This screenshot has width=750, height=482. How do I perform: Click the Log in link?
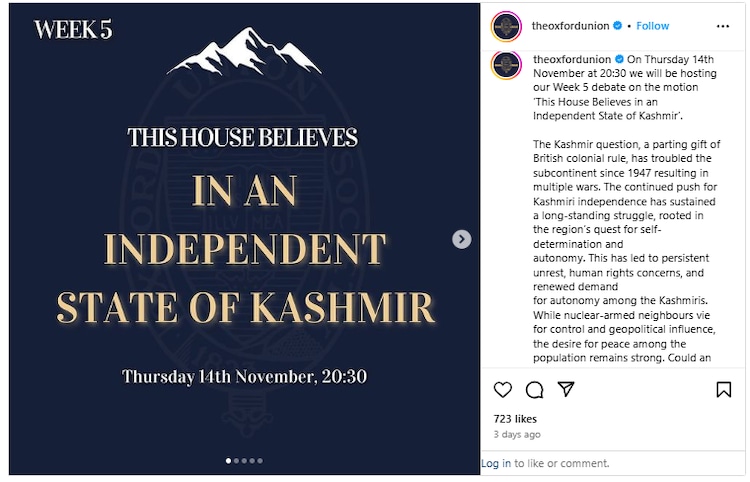click(x=496, y=463)
